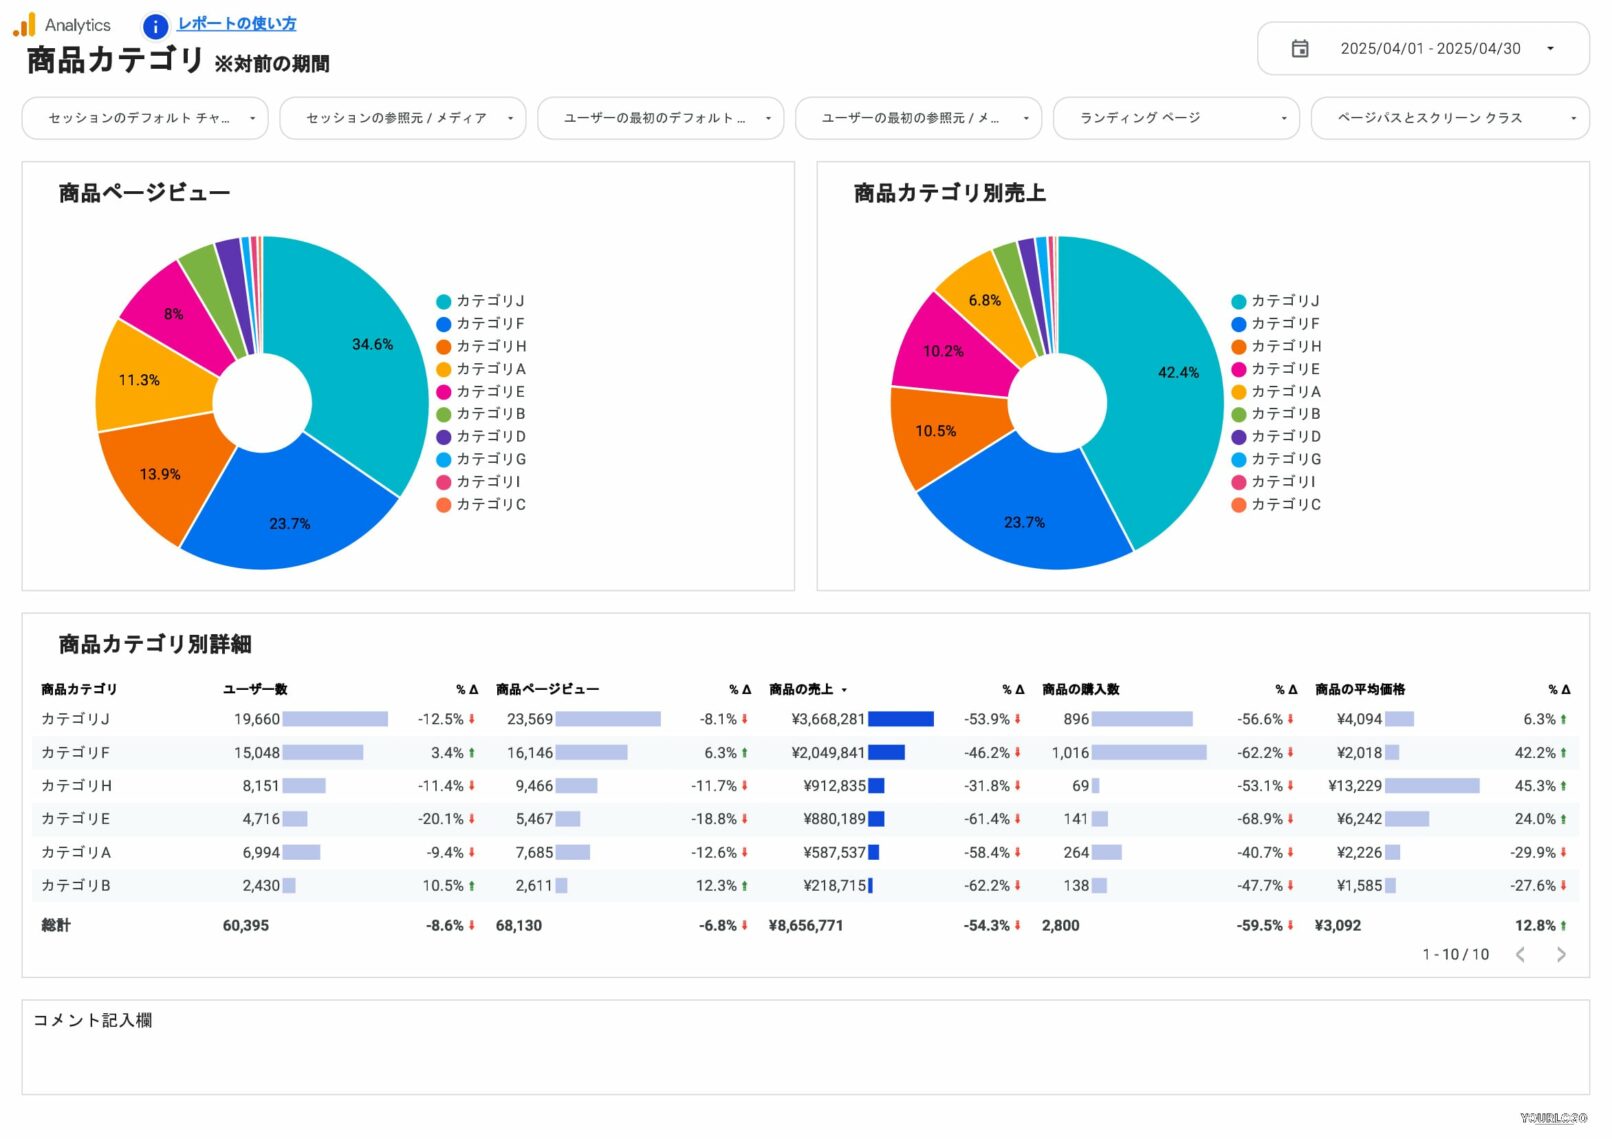Click the Analytics logo icon
The width and height of the screenshot is (1612, 1139).
[x=24, y=25]
